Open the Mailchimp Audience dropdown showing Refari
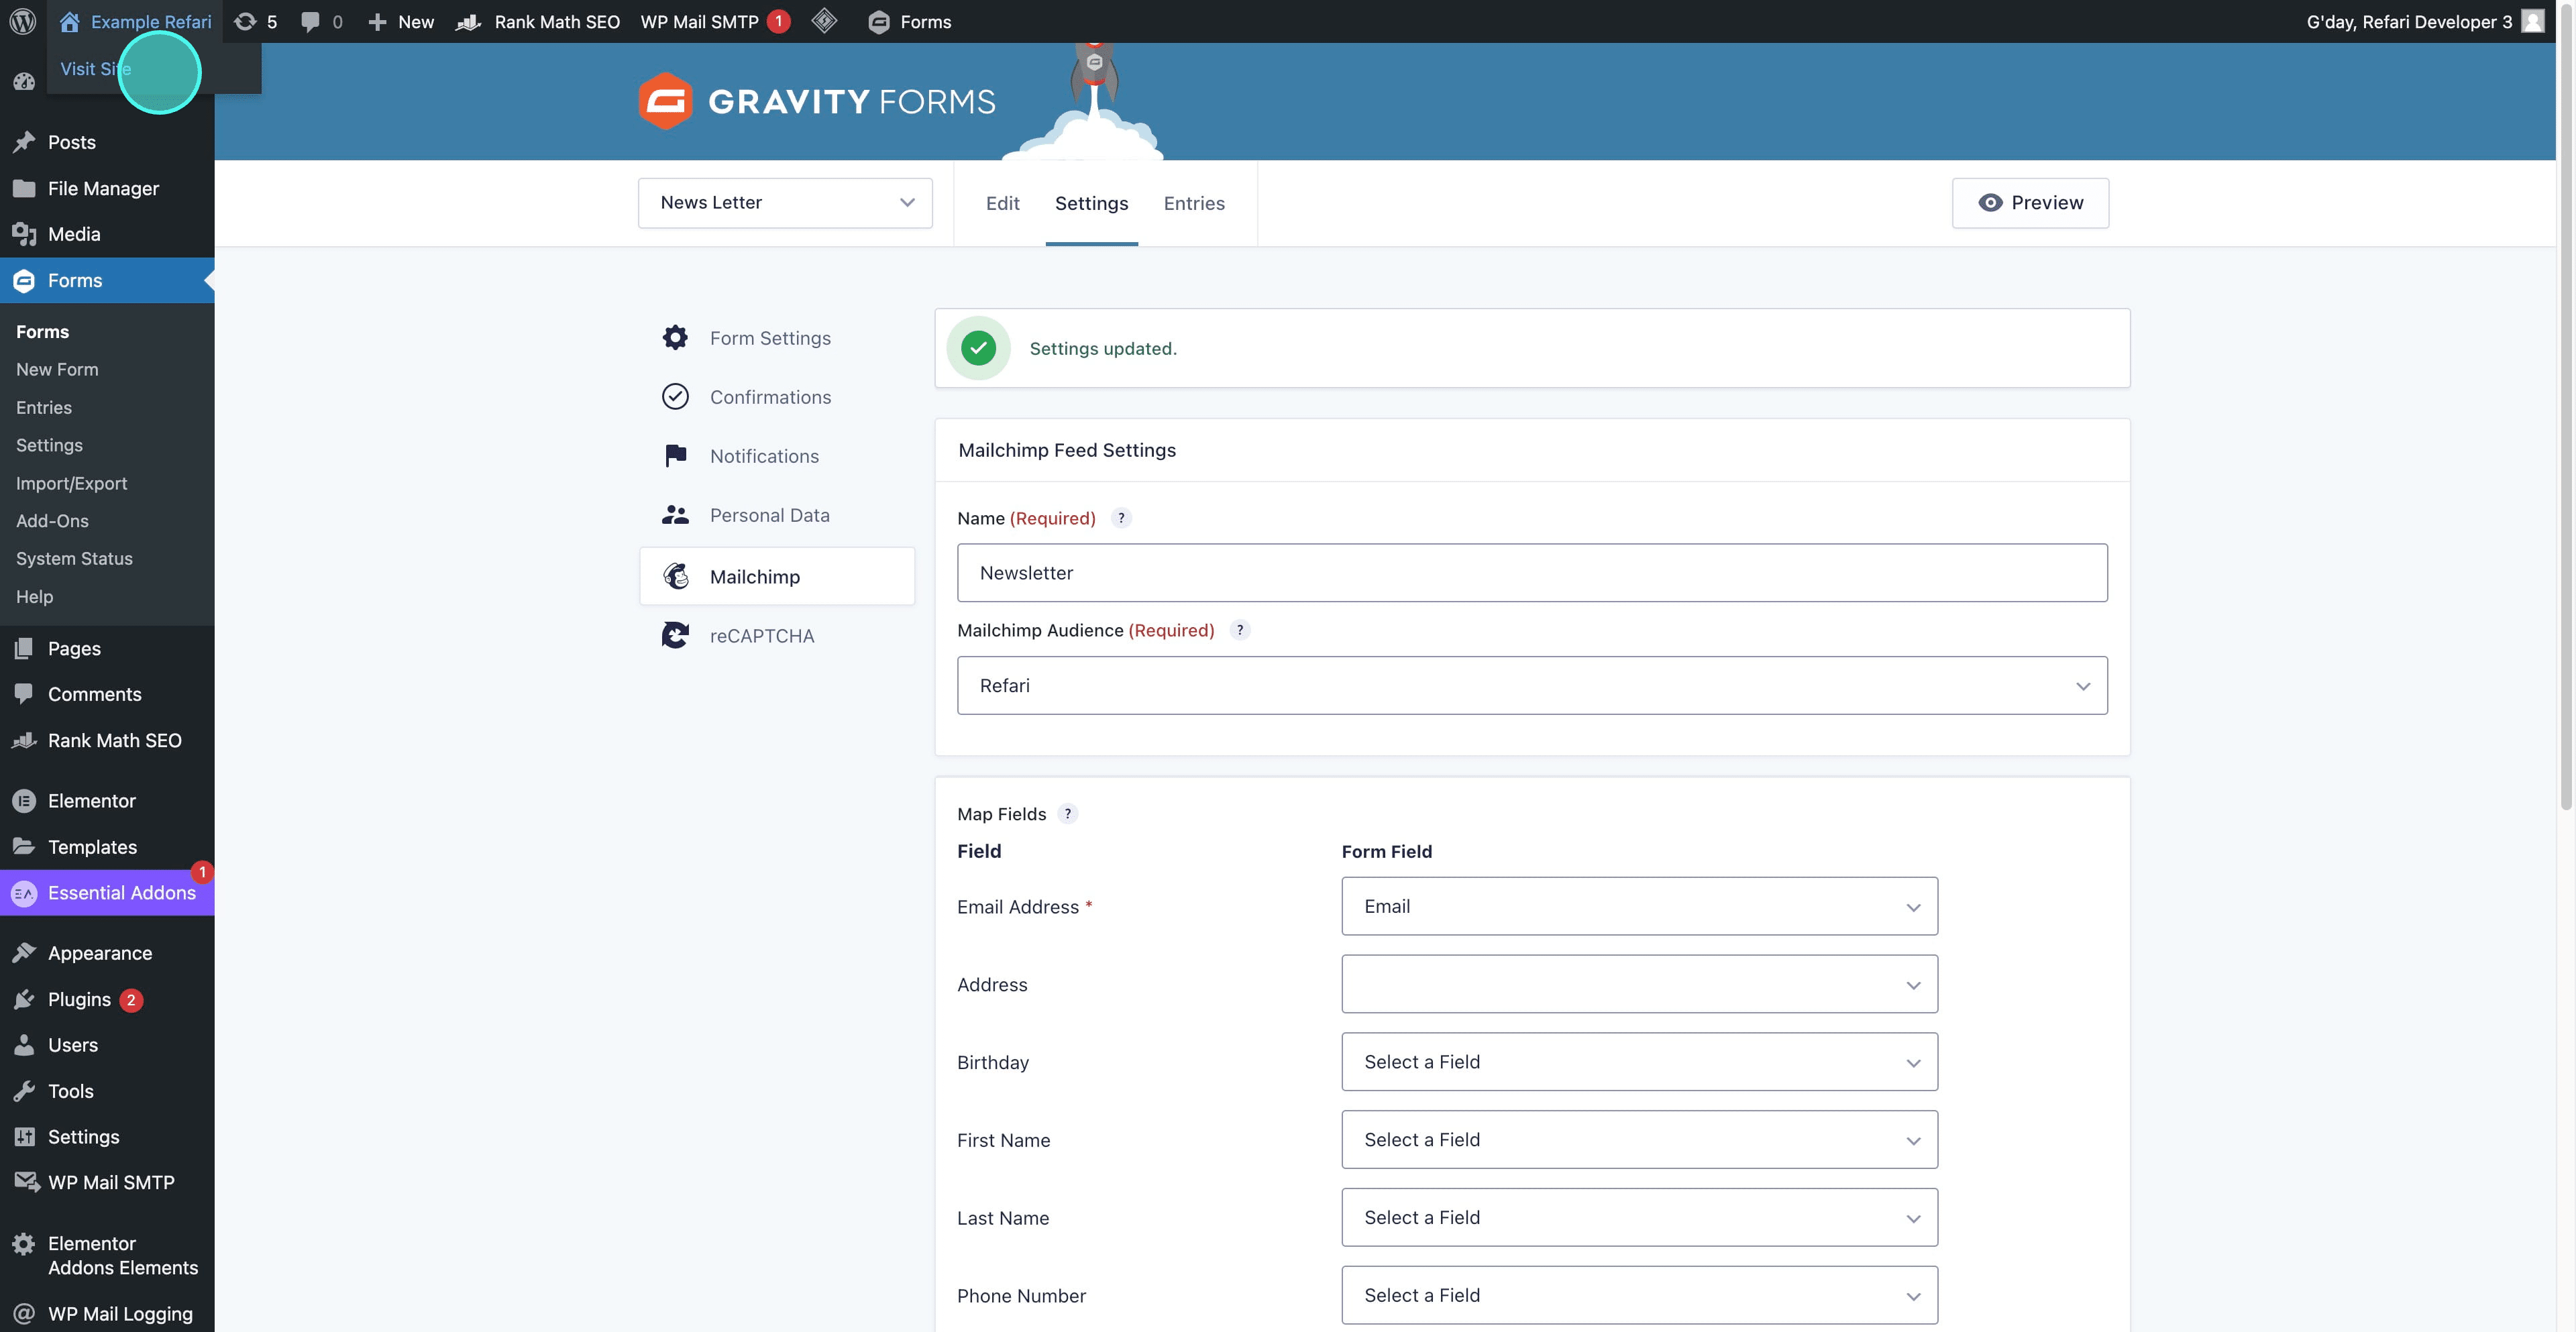Screen dimensions: 2576x1332 (x=1532, y=685)
